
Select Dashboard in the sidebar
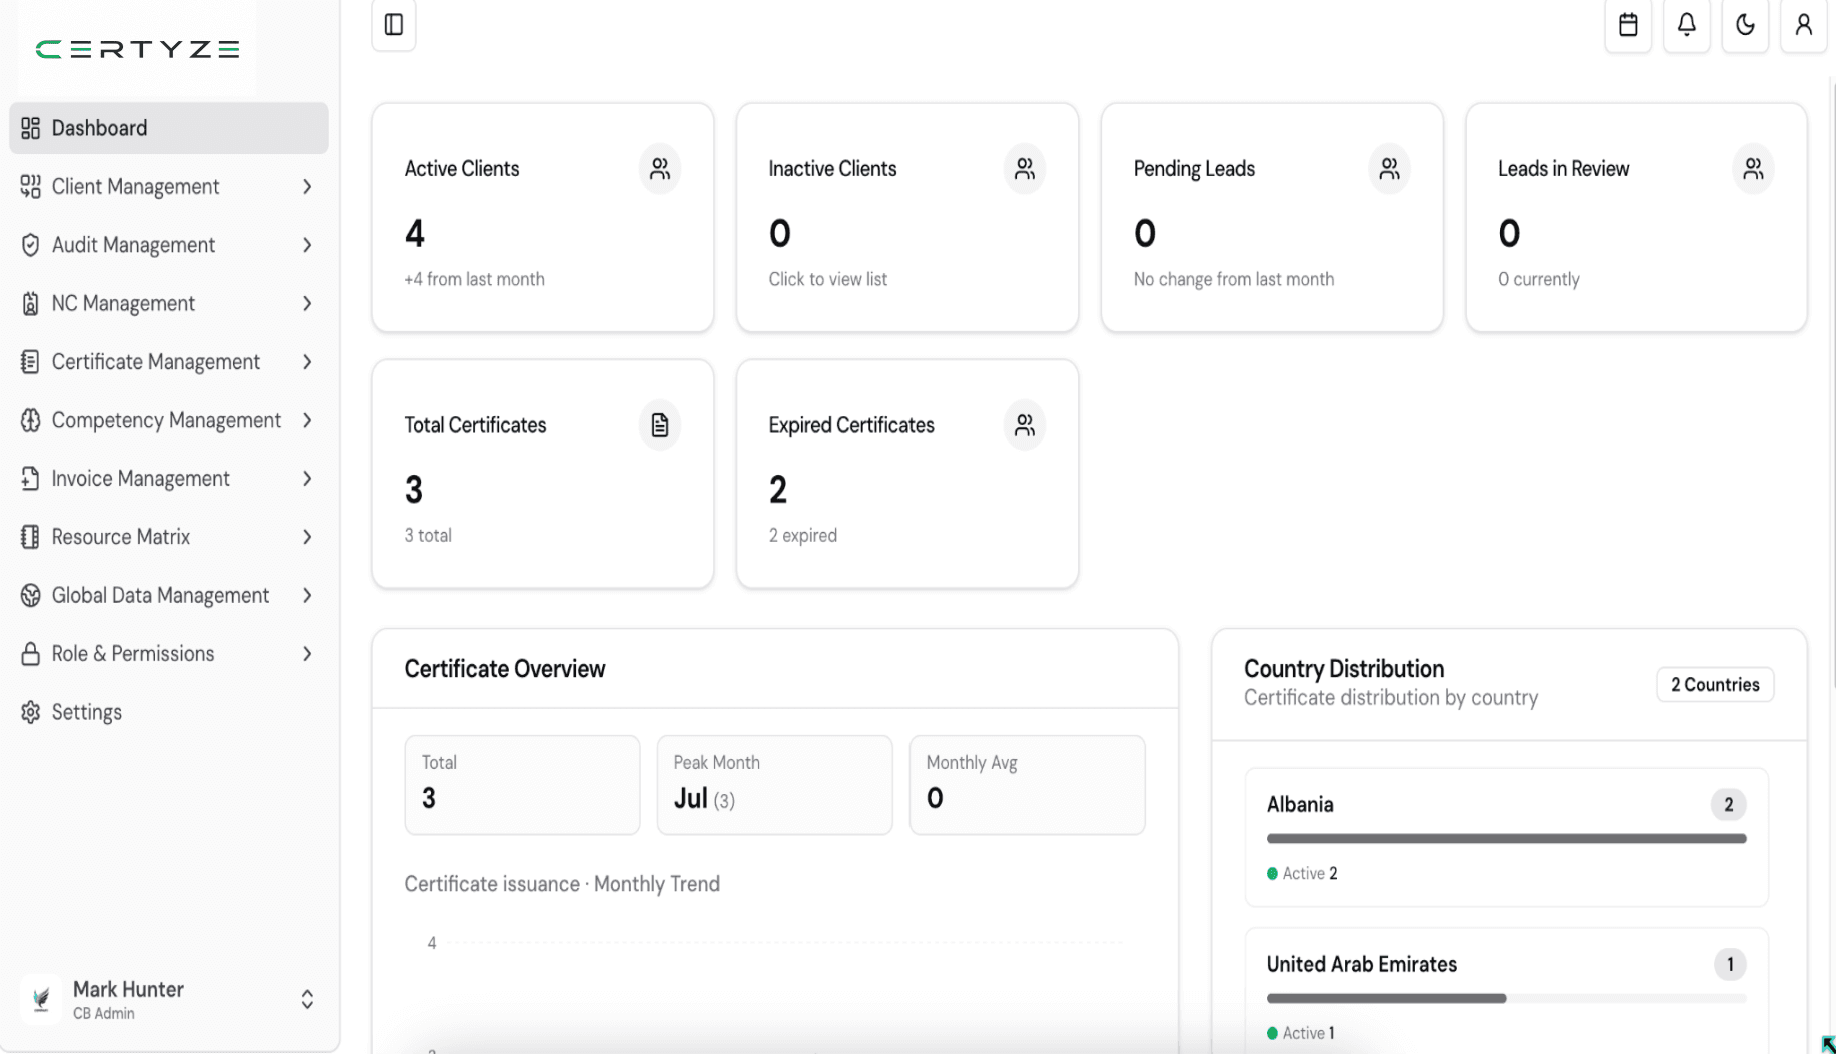(169, 128)
